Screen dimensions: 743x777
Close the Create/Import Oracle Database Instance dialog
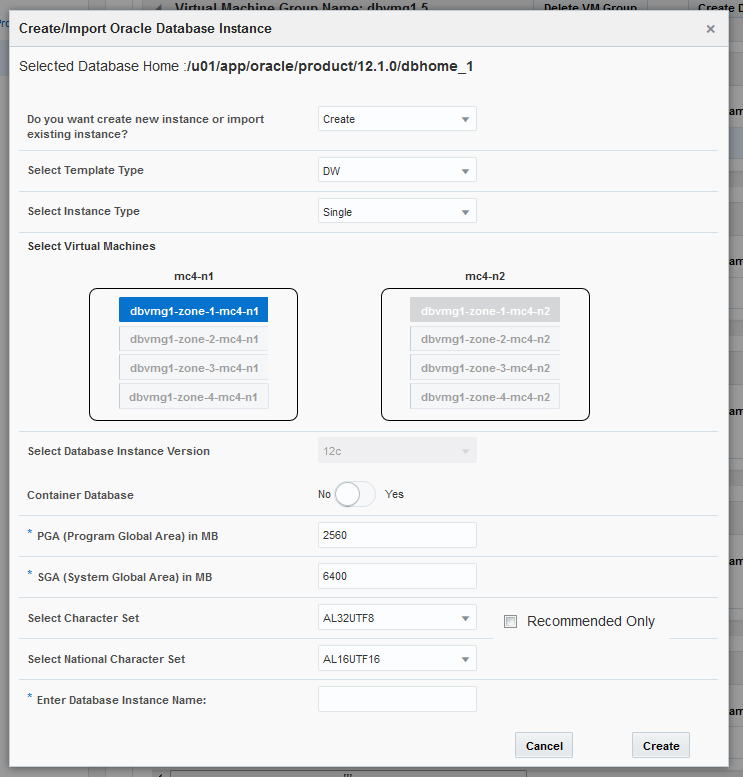click(710, 29)
